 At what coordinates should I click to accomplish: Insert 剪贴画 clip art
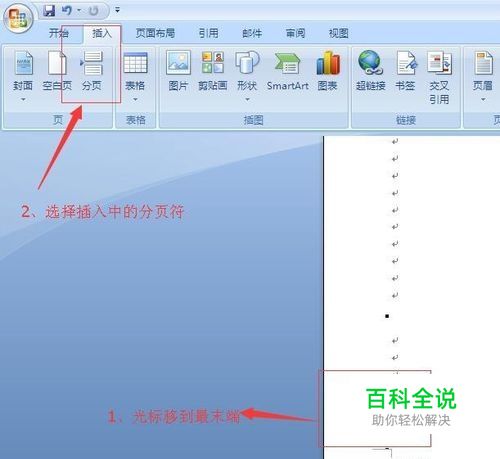point(213,71)
